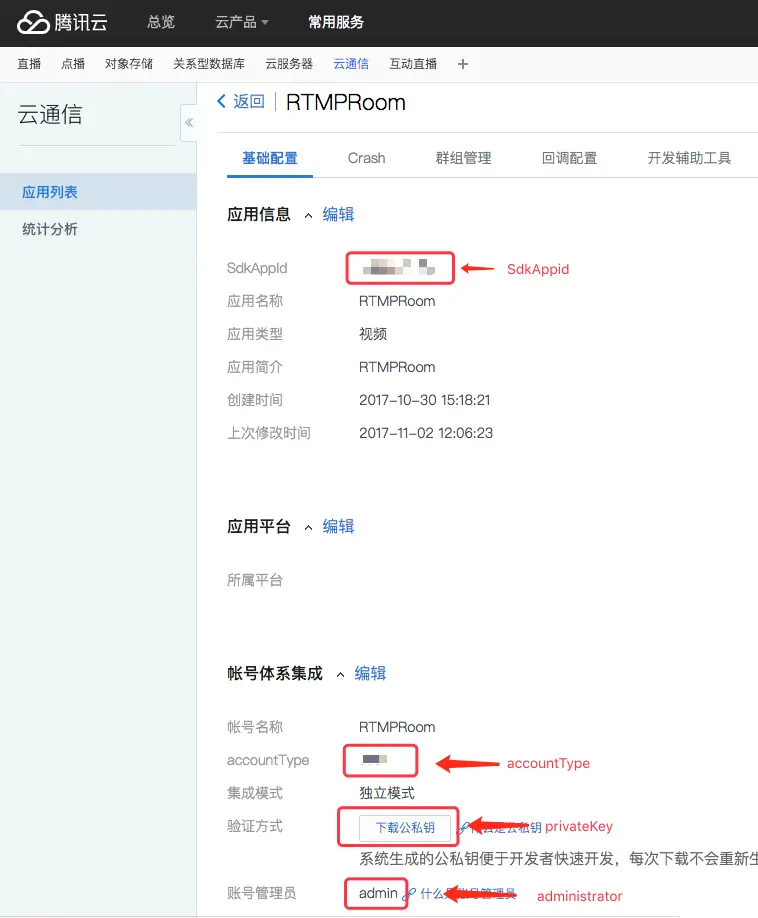Collapse the 帐号体系集成 section
The height and width of the screenshot is (918, 758).
pyautogui.click(x=340, y=675)
